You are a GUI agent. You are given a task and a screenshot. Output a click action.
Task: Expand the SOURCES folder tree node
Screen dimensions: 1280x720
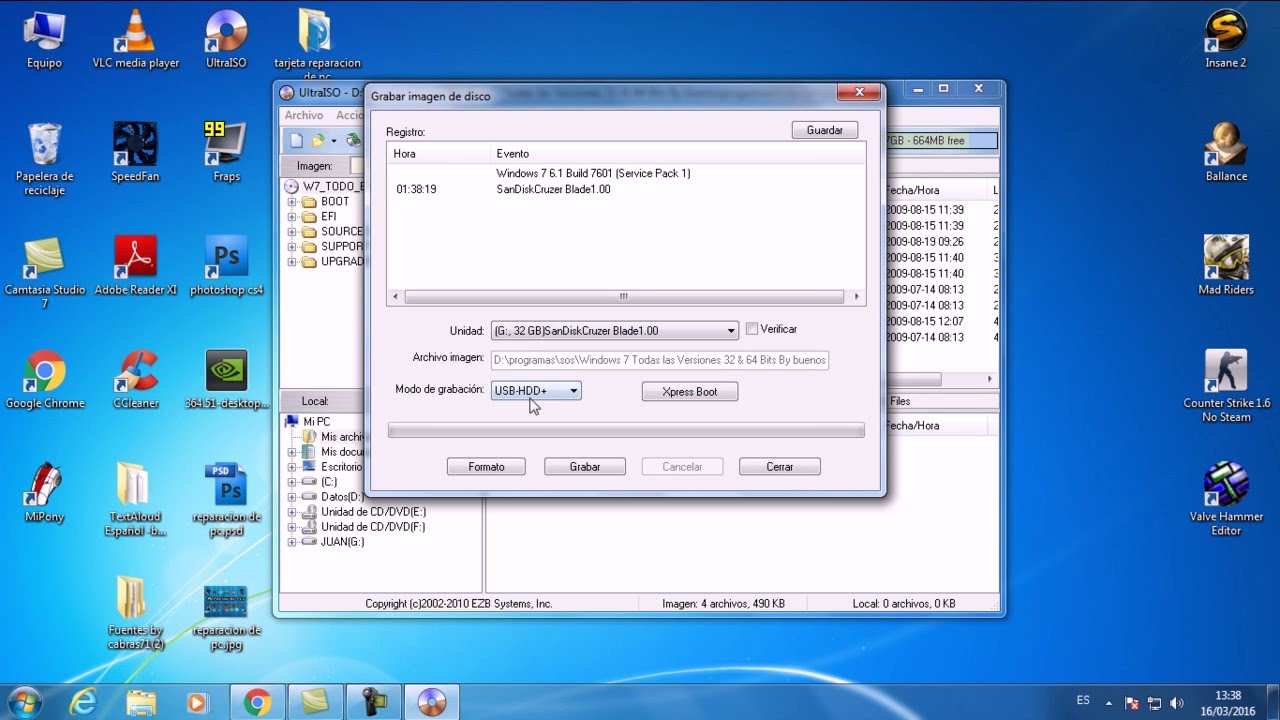(293, 232)
